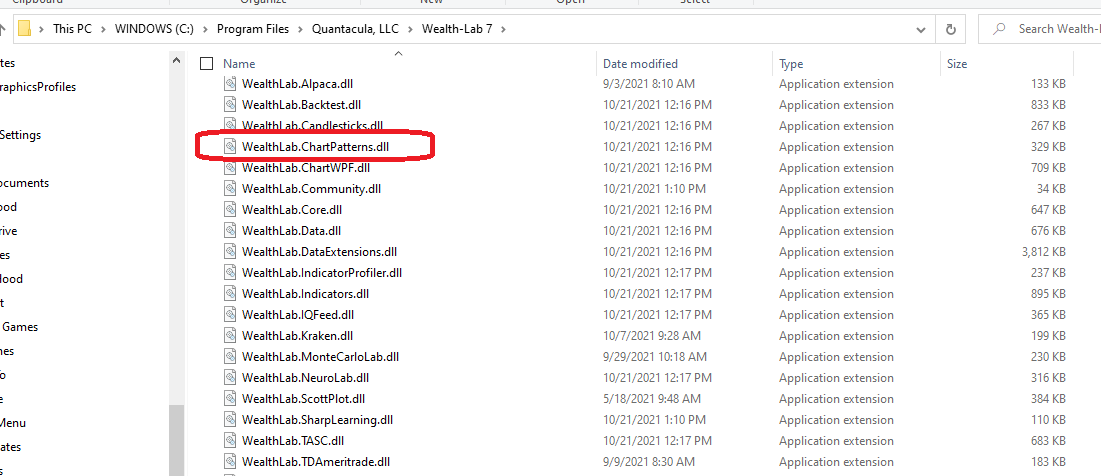Navigate to WINDOWS (C:) breadcrumb
Viewport: 1101px width, 476px height.
click(x=154, y=29)
